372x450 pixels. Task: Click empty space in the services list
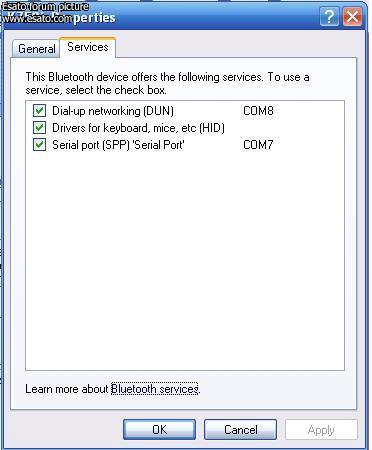coord(185,260)
